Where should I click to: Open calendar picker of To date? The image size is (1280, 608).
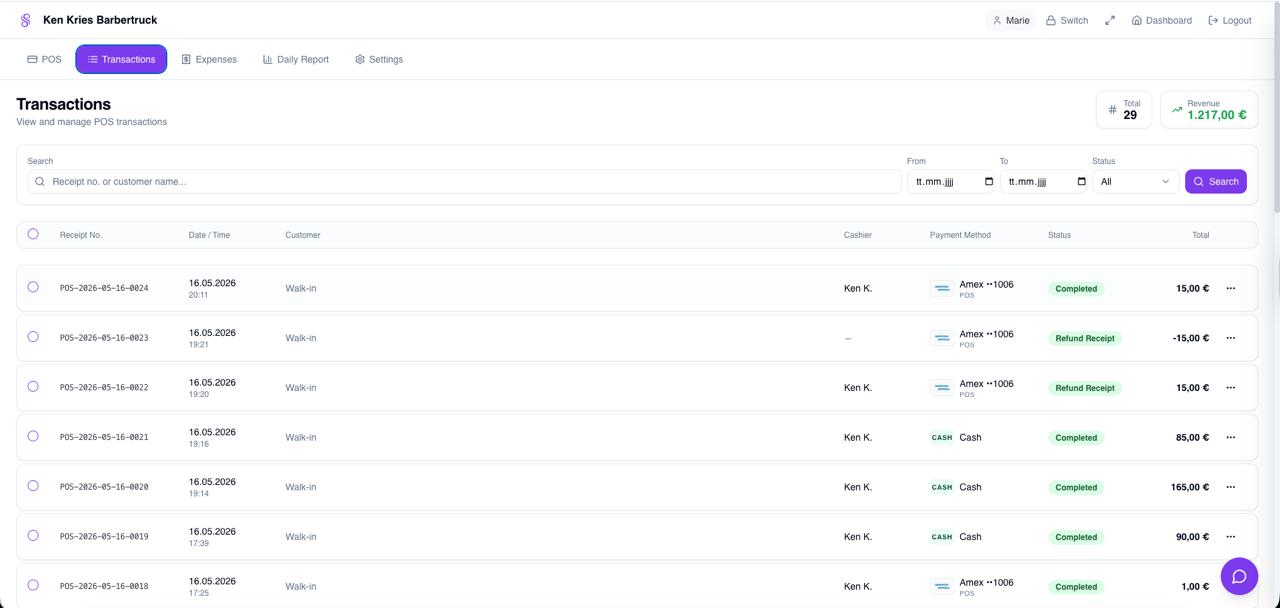click(1081, 182)
